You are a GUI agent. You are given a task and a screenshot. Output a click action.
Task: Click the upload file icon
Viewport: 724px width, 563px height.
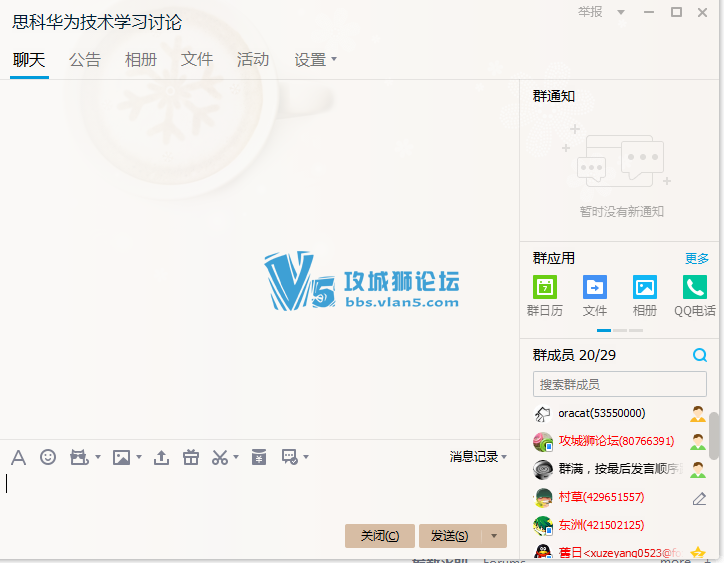tap(161, 457)
